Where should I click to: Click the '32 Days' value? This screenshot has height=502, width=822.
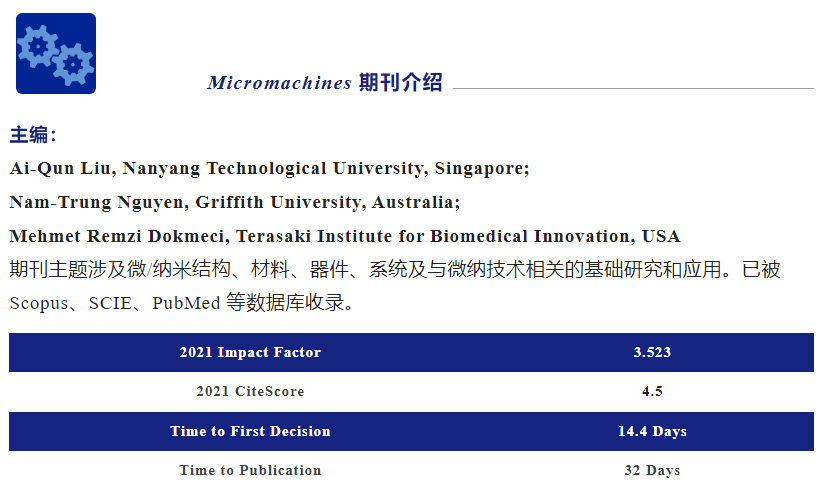pos(652,471)
